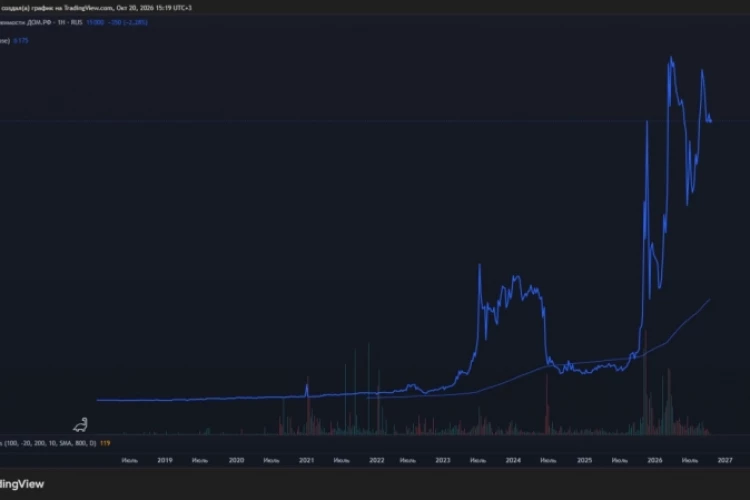
Task: Click the 1H interval label in legend
Action: (x=61, y=22)
